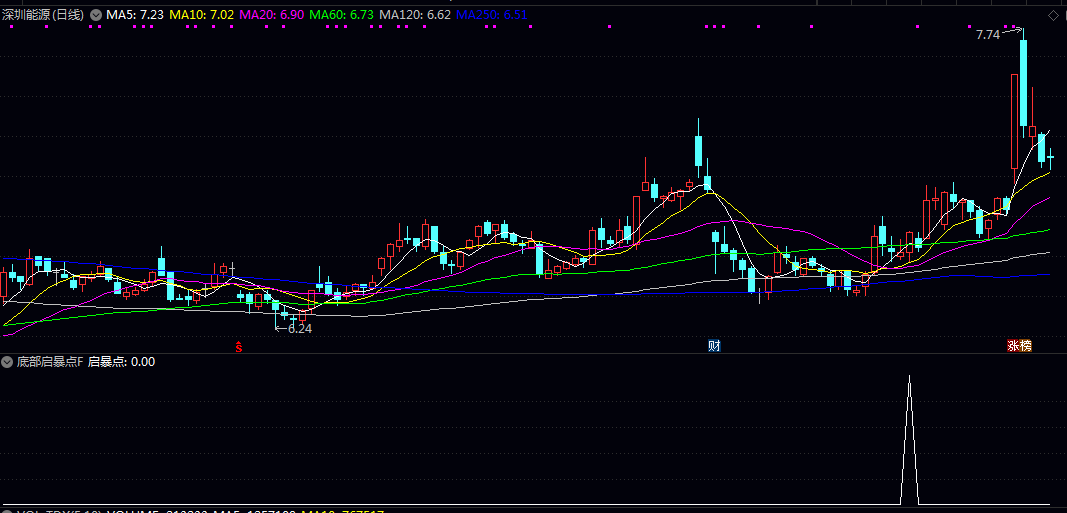Click the 启暴点: 0.00 value readout
The height and width of the screenshot is (513, 1067).
click(122, 362)
